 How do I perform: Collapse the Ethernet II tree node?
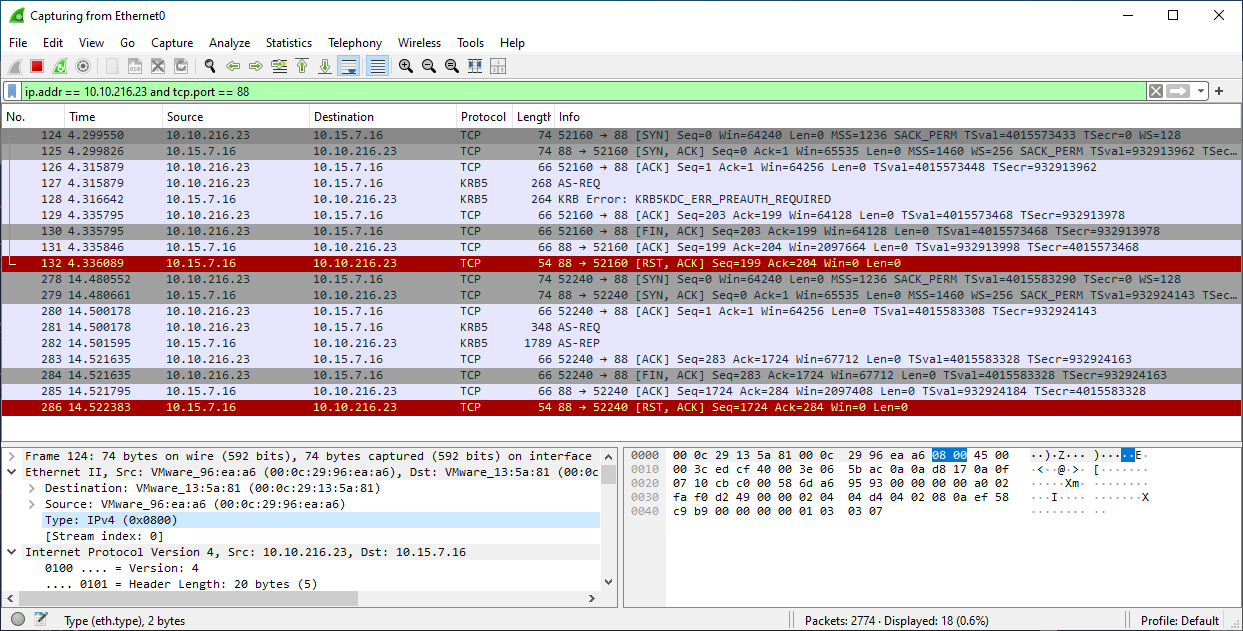click(x=12, y=472)
